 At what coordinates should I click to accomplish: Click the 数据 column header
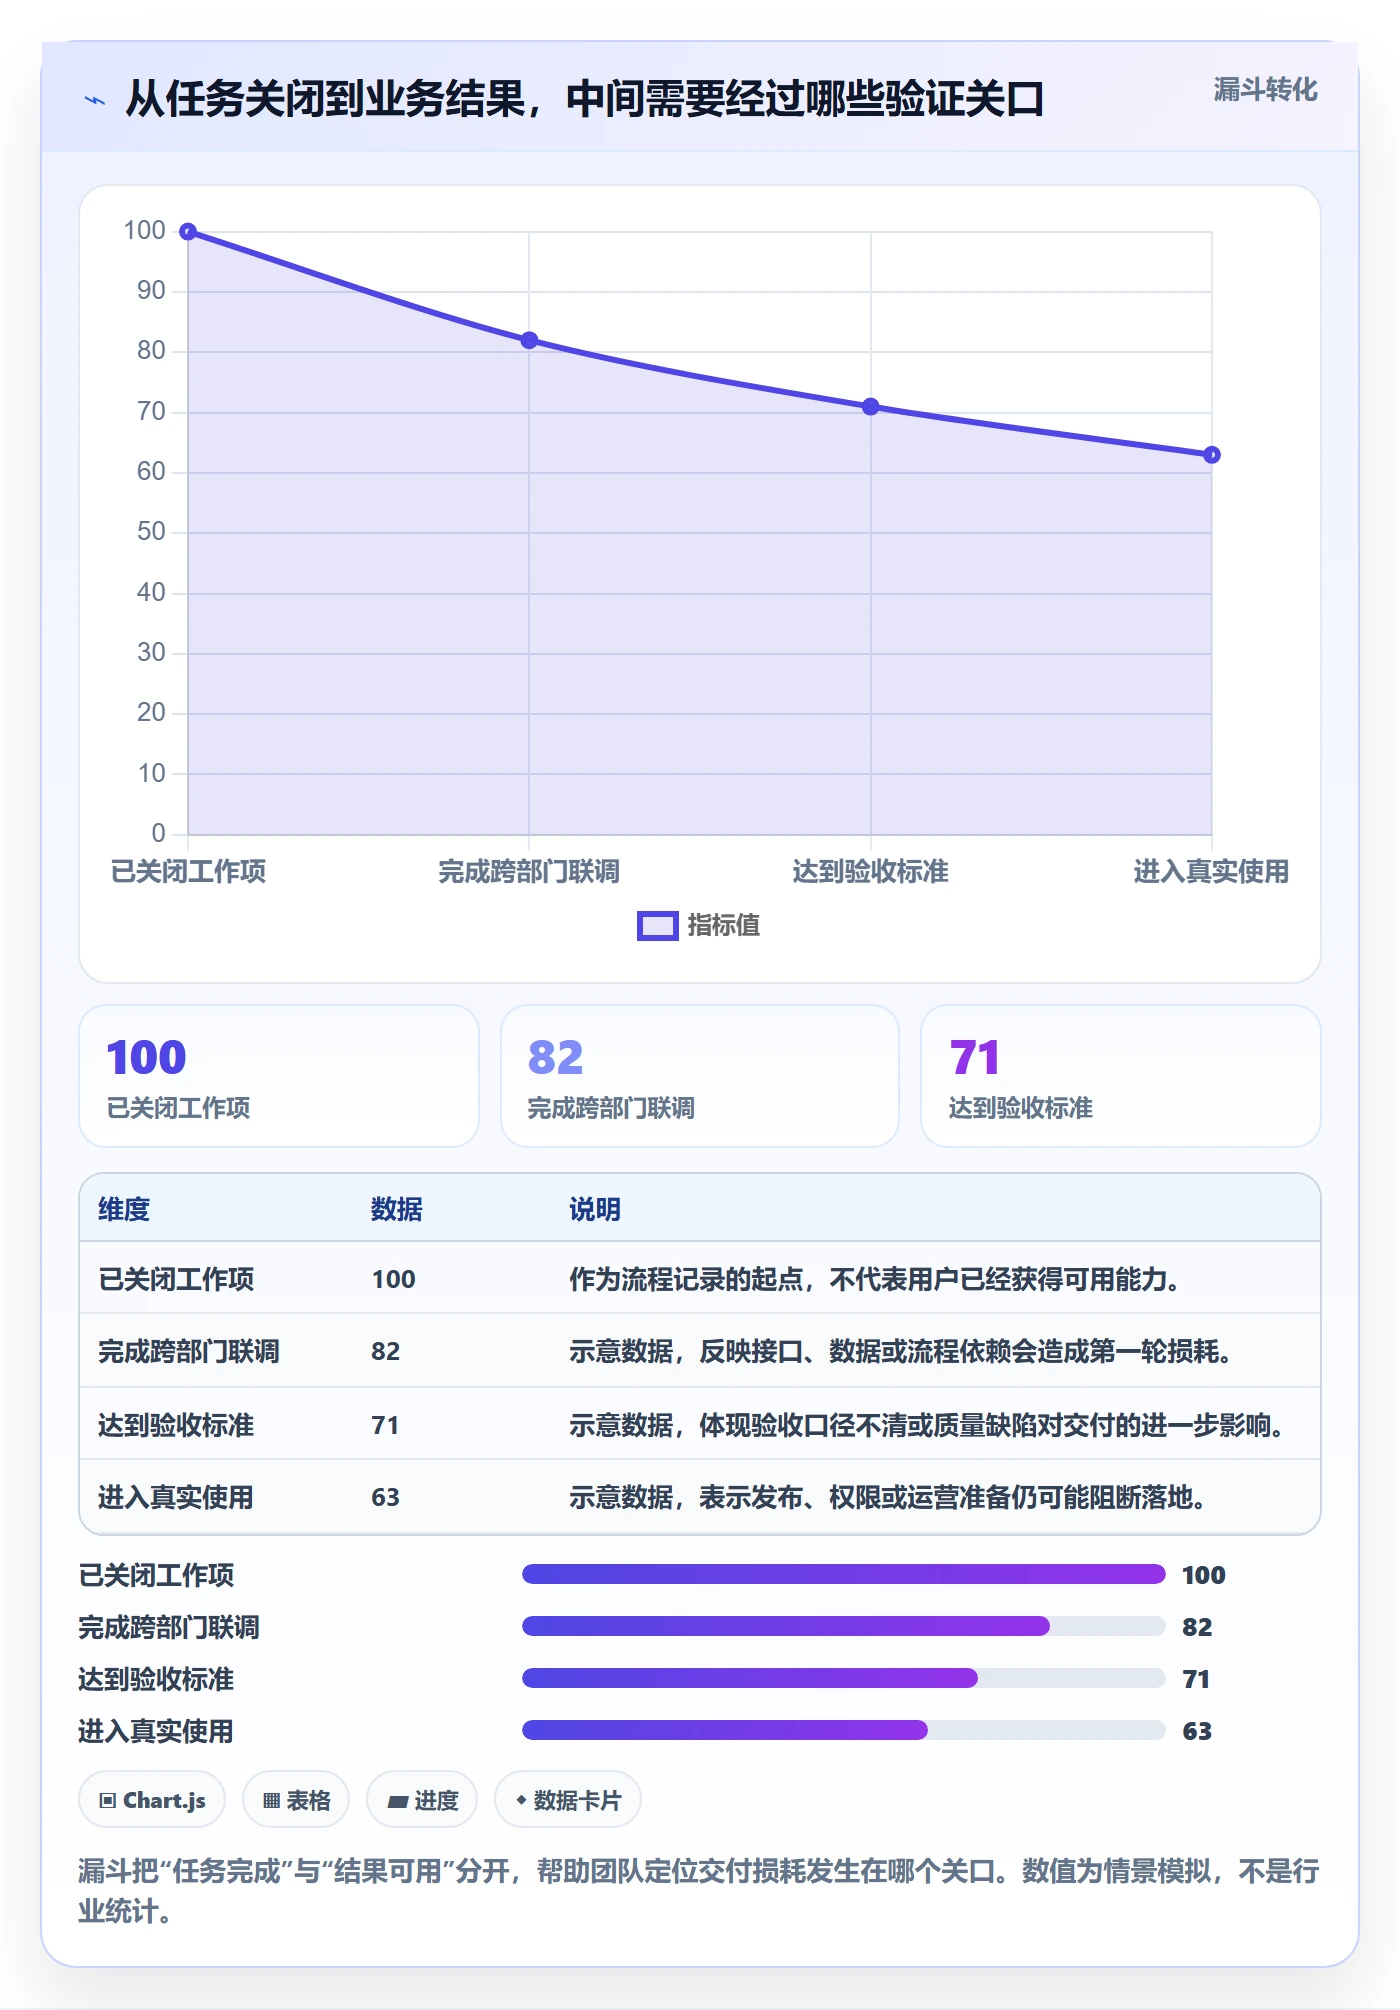(x=397, y=1209)
